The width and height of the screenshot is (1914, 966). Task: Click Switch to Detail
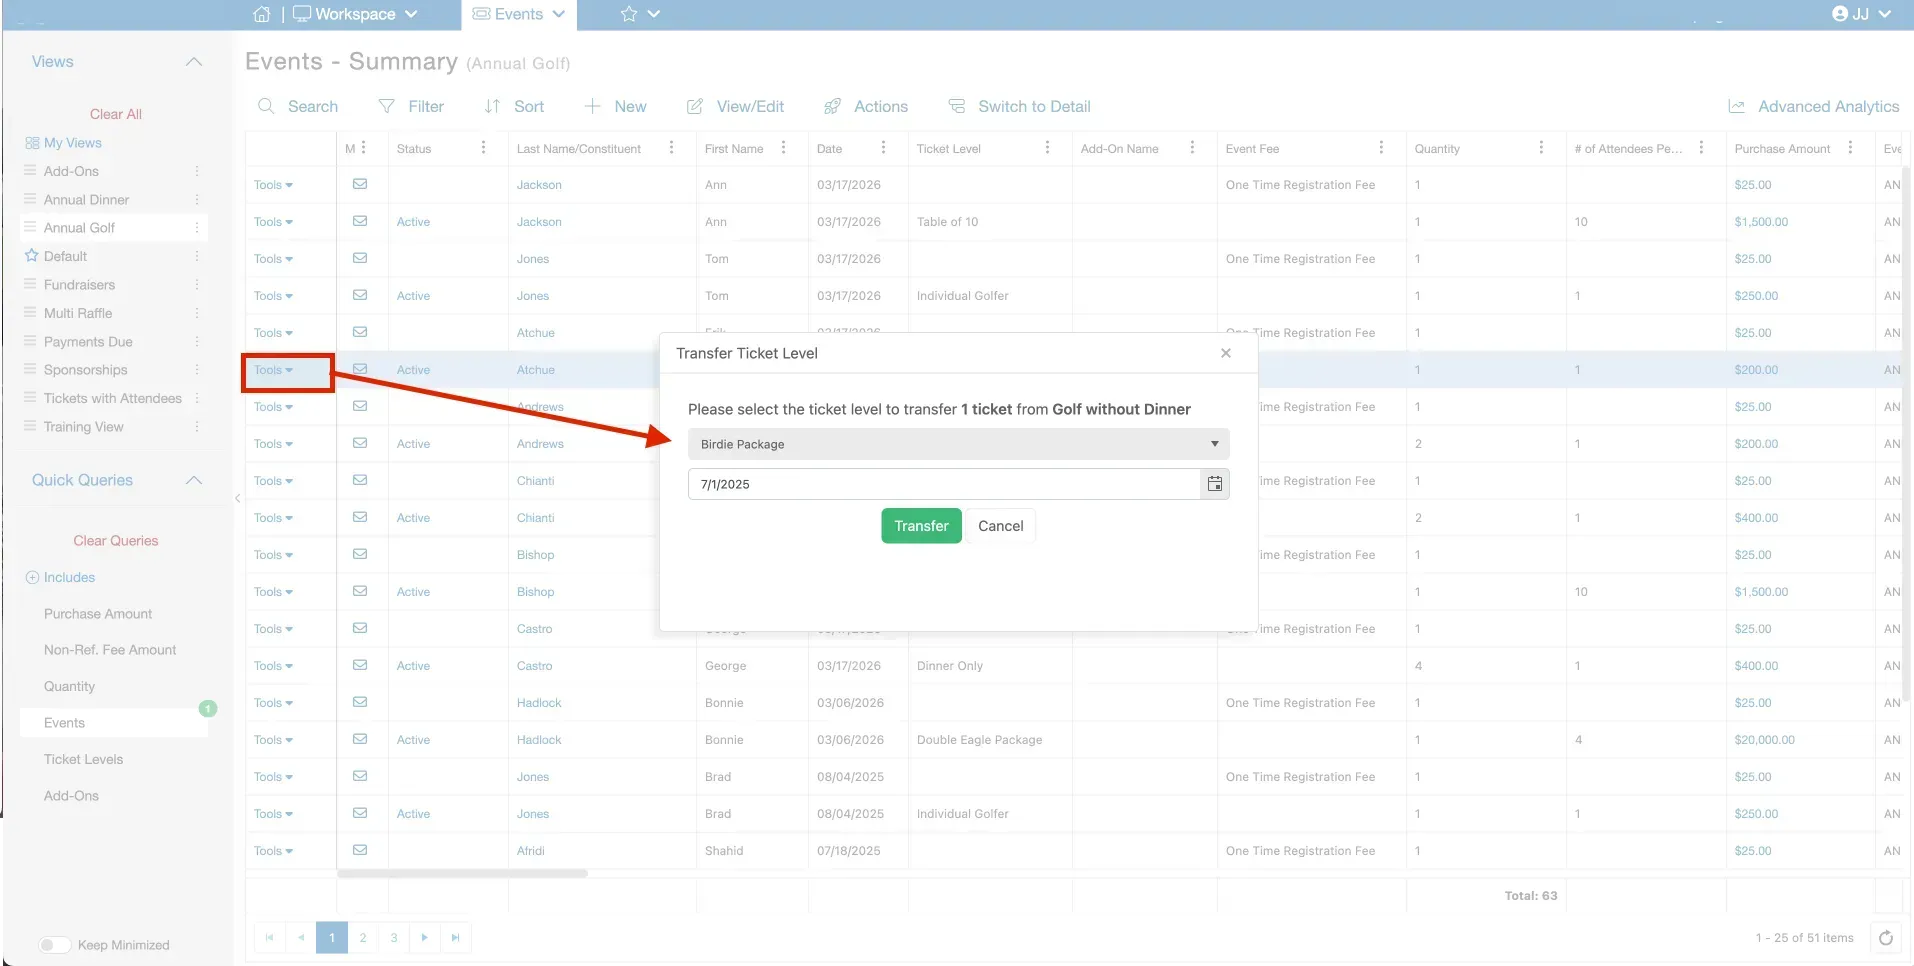pos(1019,106)
